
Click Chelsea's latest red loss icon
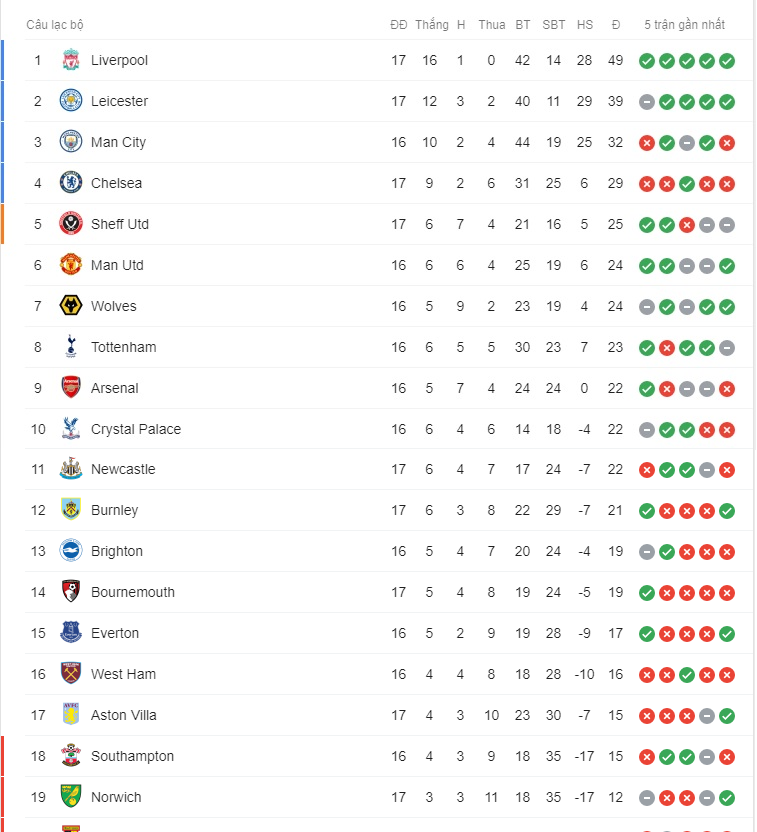tap(727, 184)
